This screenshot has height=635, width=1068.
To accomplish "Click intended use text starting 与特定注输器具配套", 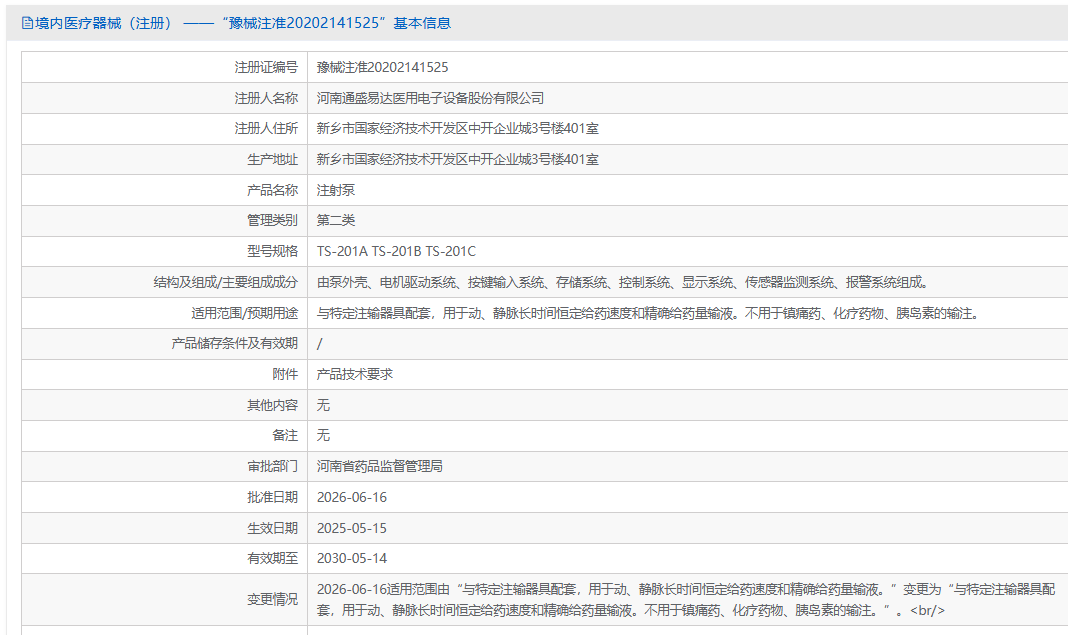I will coord(648,313).
